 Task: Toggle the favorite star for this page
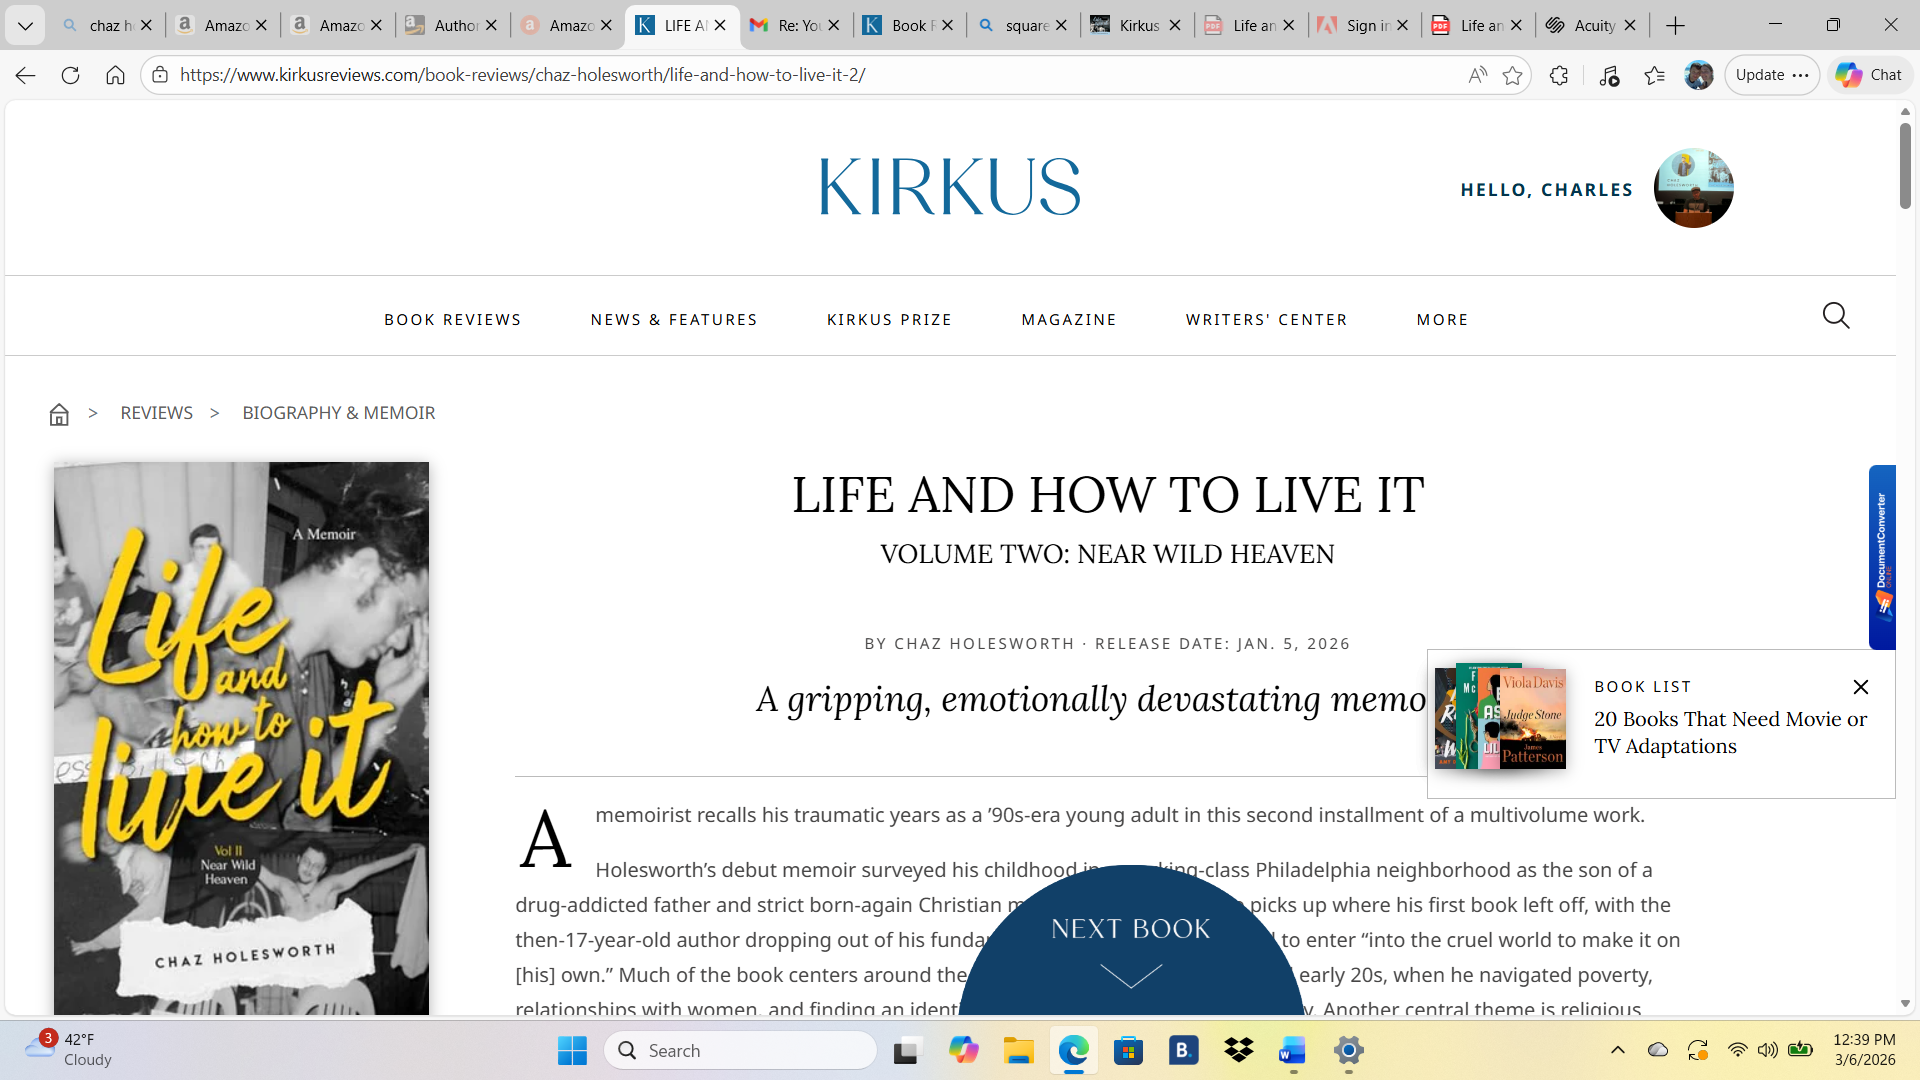(1513, 75)
